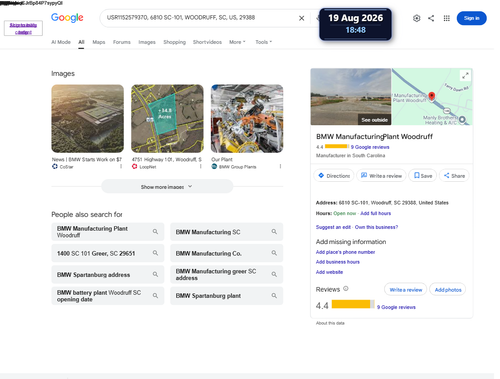This screenshot has width=500, height=379.
Task: Click the Add photos button
Action: [448, 289]
